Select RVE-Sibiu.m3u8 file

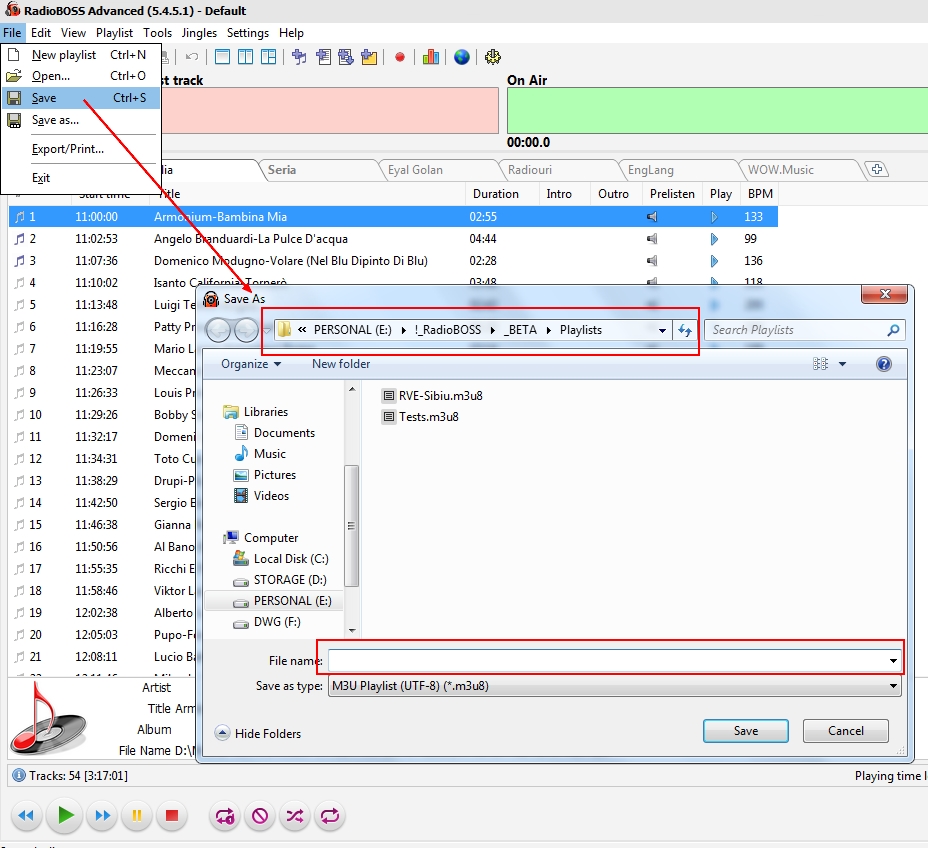tap(433, 395)
